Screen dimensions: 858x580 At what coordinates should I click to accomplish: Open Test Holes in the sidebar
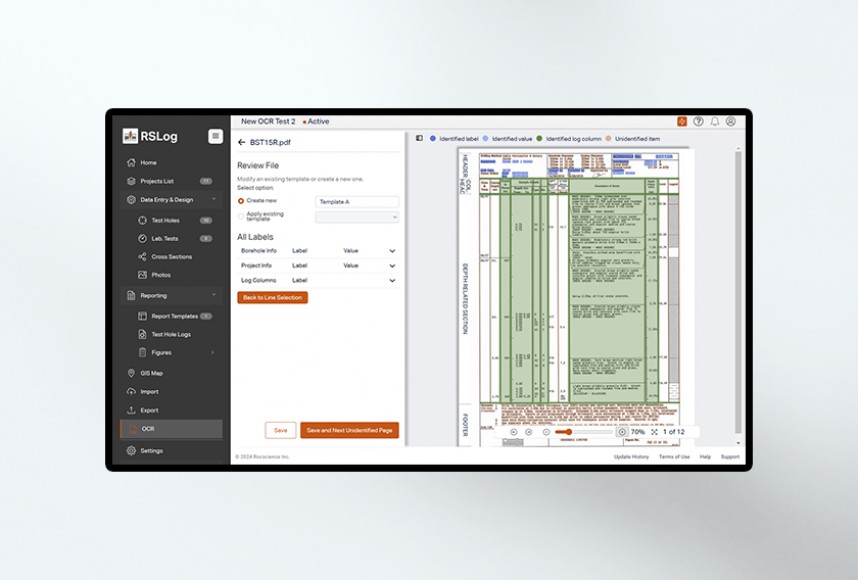165,220
